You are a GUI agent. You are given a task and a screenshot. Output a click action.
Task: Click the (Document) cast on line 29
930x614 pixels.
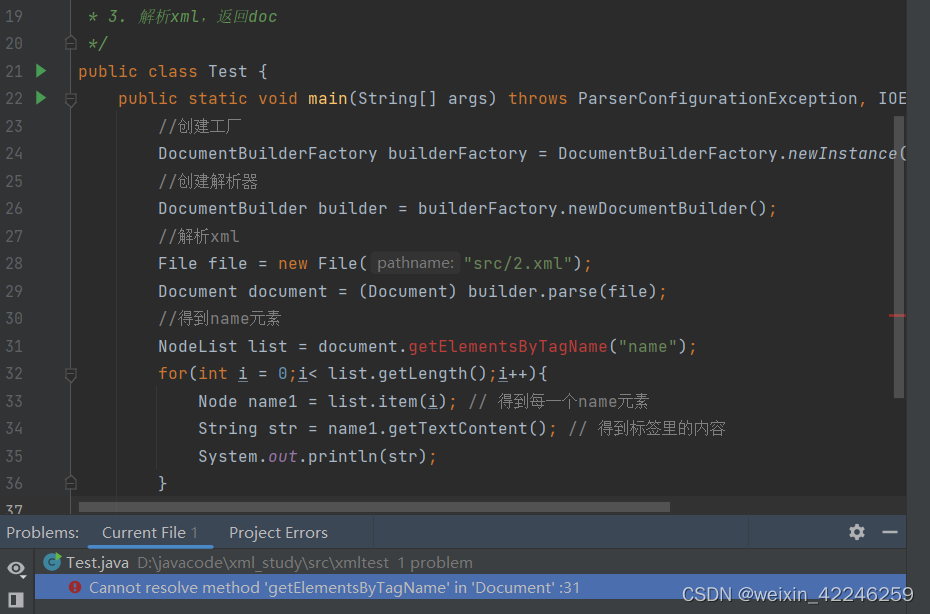click(407, 291)
